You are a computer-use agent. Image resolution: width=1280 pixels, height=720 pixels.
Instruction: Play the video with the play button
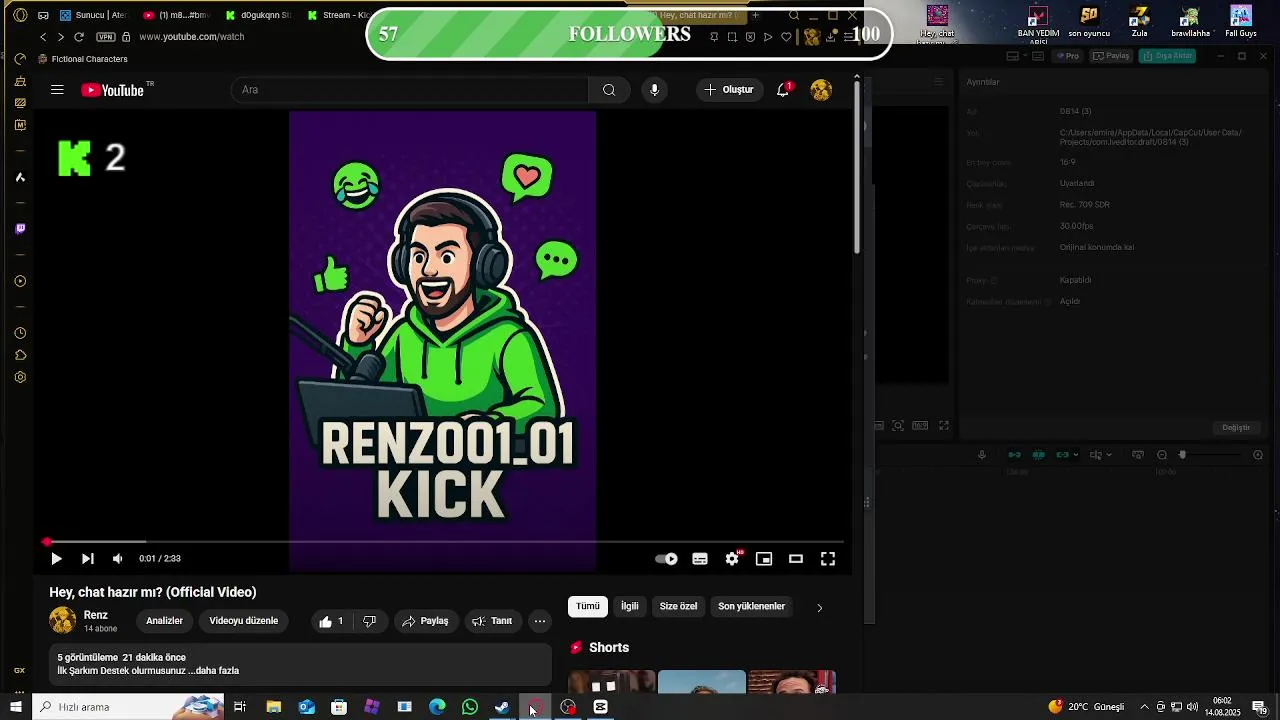56,559
